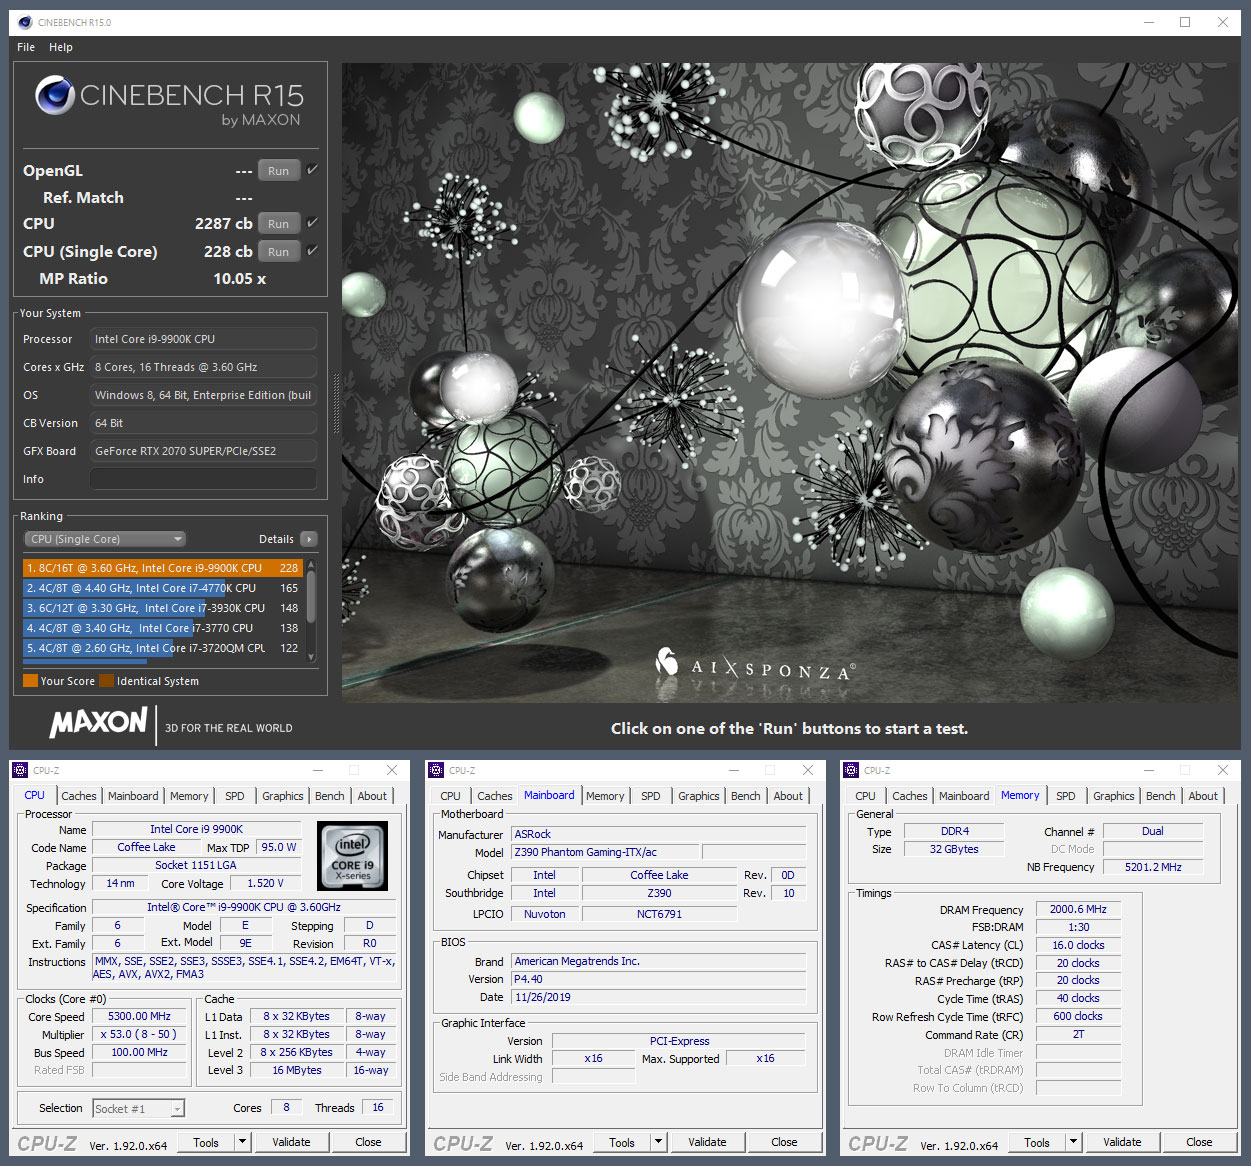Minimize the Cinebench R15 window
Image resolution: width=1251 pixels, height=1166 pixels.
1149,22
